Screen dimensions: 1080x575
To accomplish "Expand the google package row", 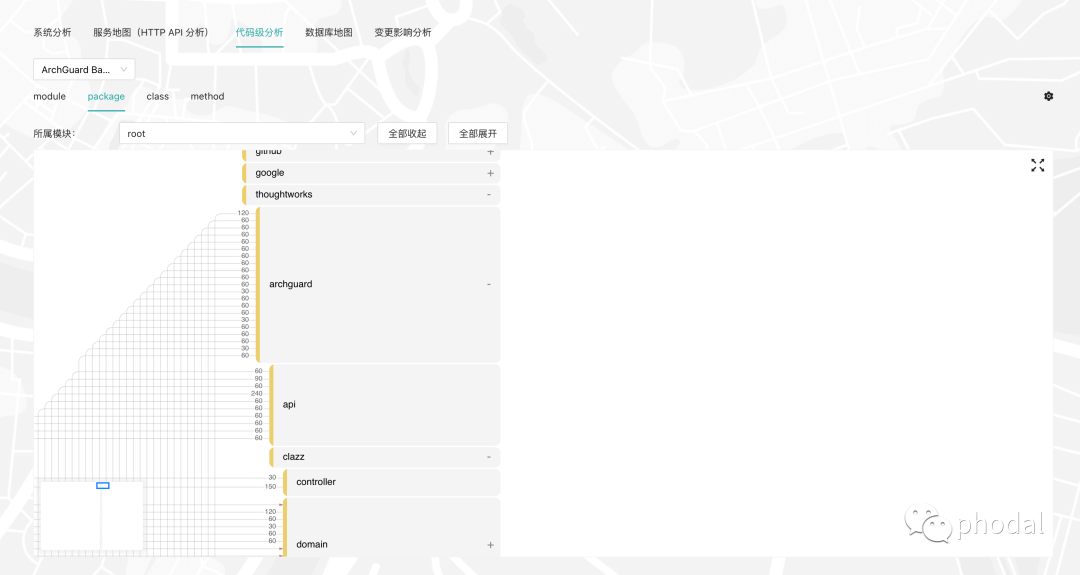I will 490,174.
